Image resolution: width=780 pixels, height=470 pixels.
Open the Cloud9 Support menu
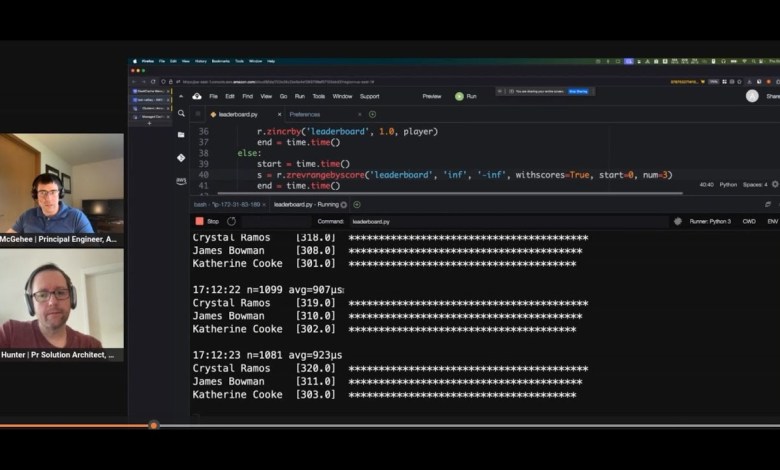click(x=369, y=96)
